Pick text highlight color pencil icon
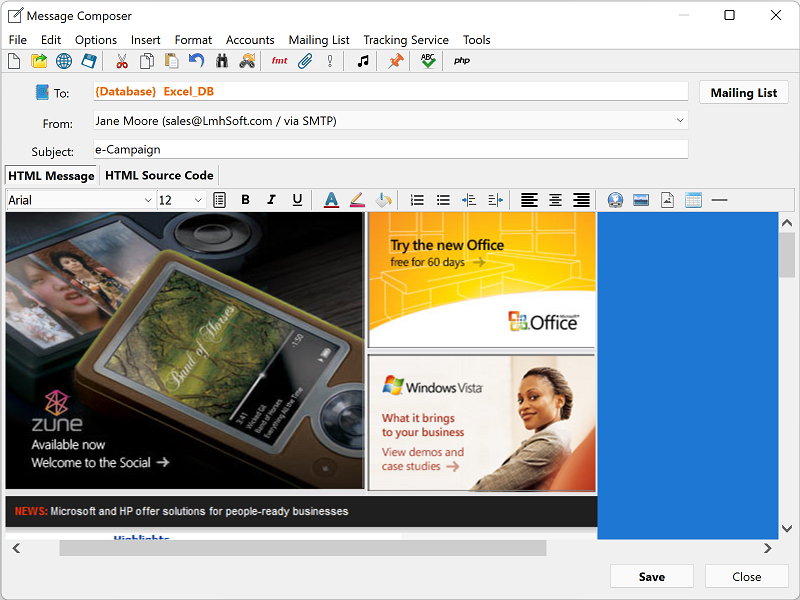 pos(357,200)
